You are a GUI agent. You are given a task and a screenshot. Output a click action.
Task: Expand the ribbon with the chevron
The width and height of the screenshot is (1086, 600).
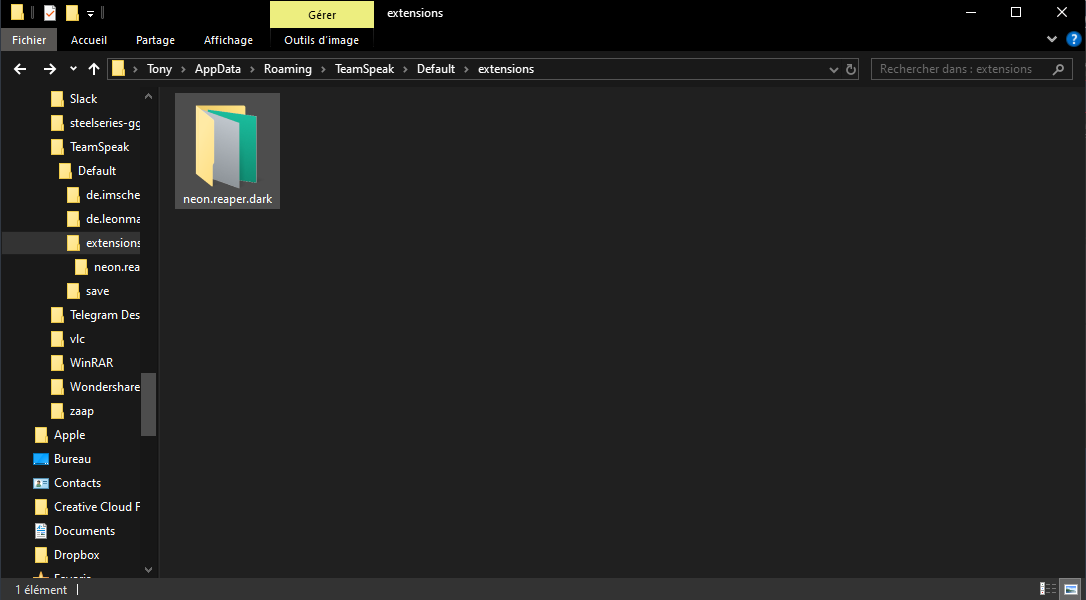tap(1052, 39)
